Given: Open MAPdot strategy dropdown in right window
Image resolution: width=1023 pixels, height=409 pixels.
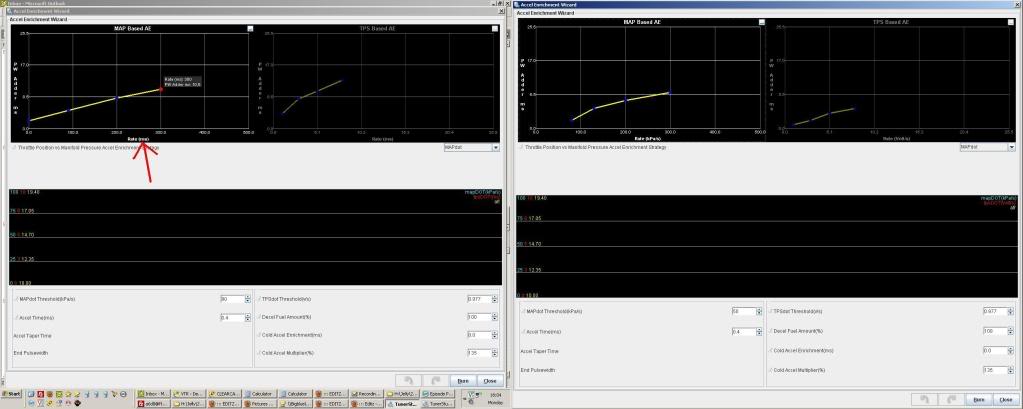Looking at the screenshot, I should [x=1011, y=147].
